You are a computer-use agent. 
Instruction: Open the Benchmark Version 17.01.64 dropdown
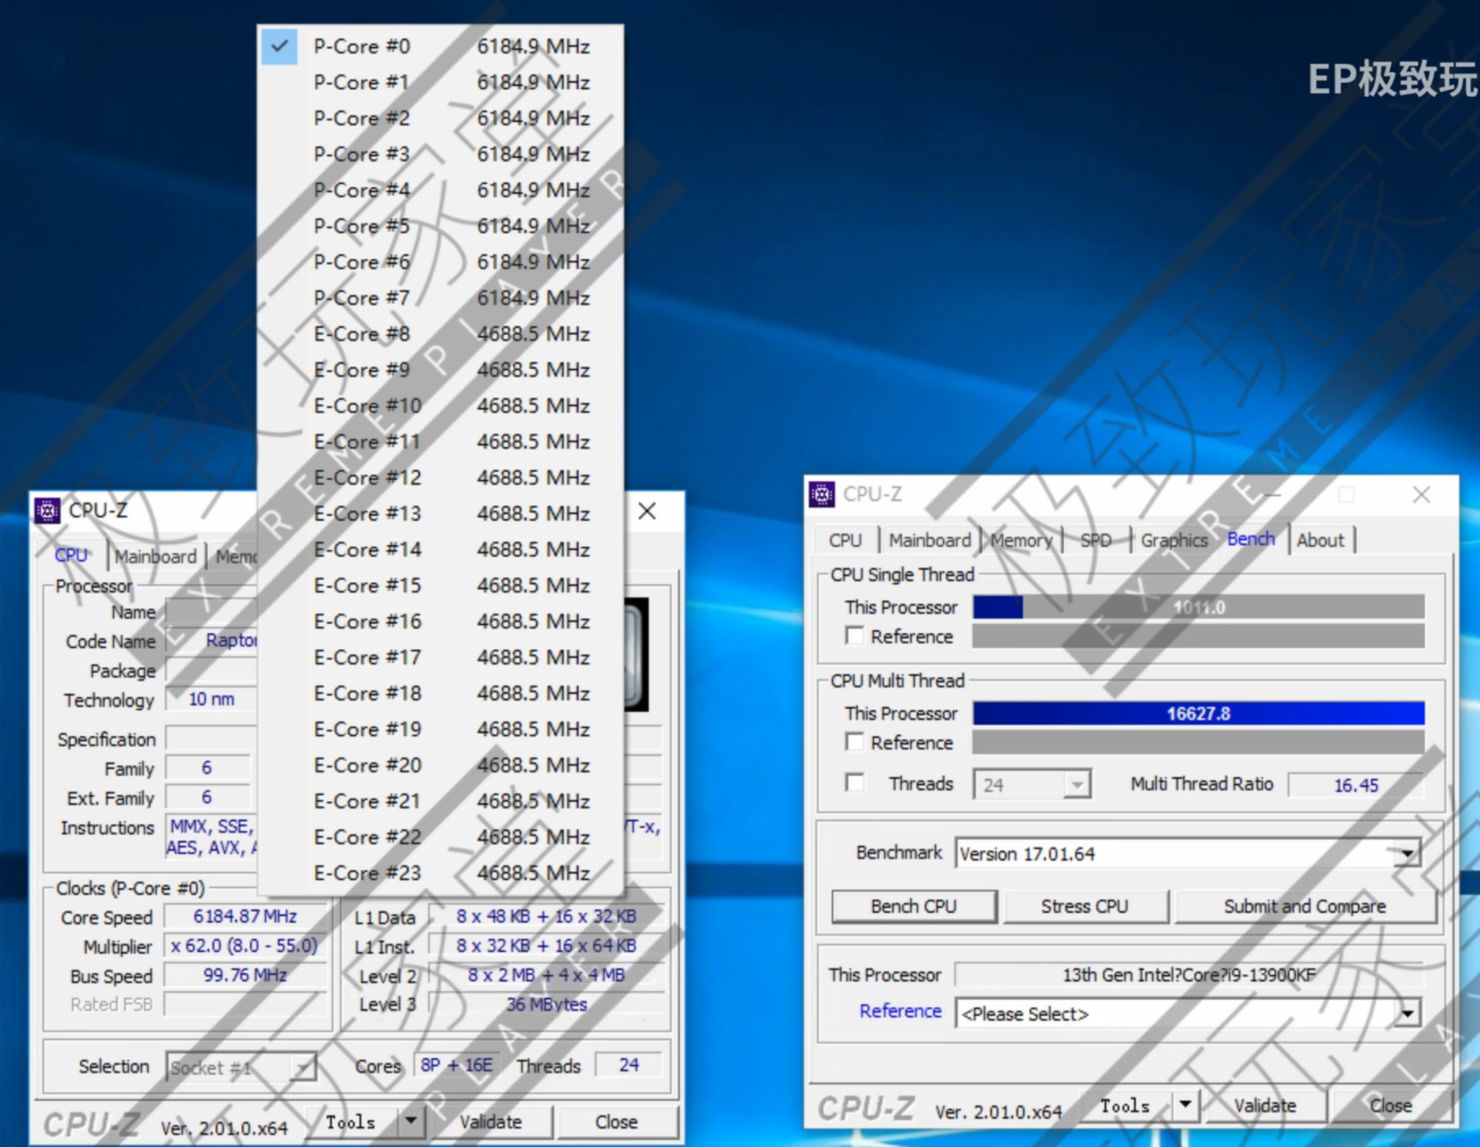[x=1408, y=853]
